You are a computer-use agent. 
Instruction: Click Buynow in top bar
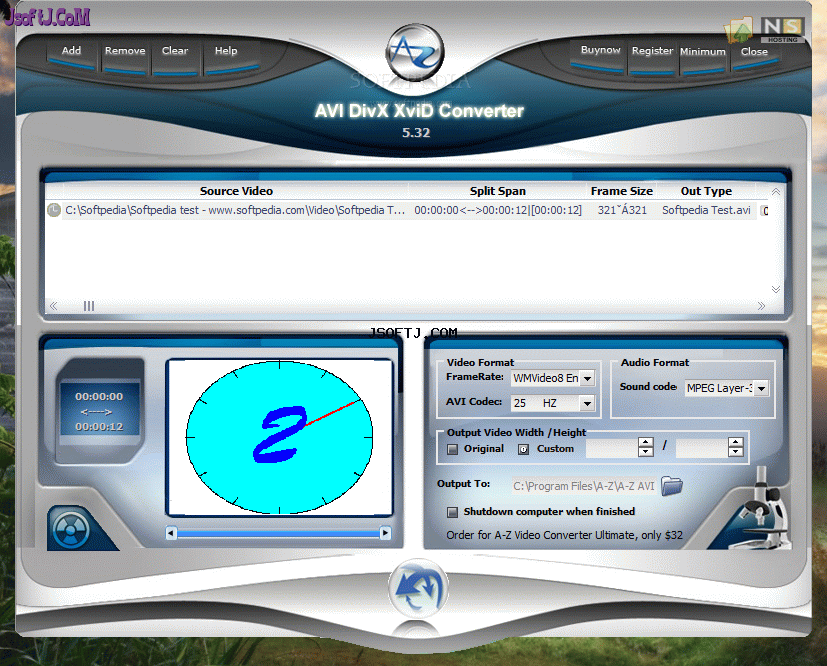click(600, 51)
